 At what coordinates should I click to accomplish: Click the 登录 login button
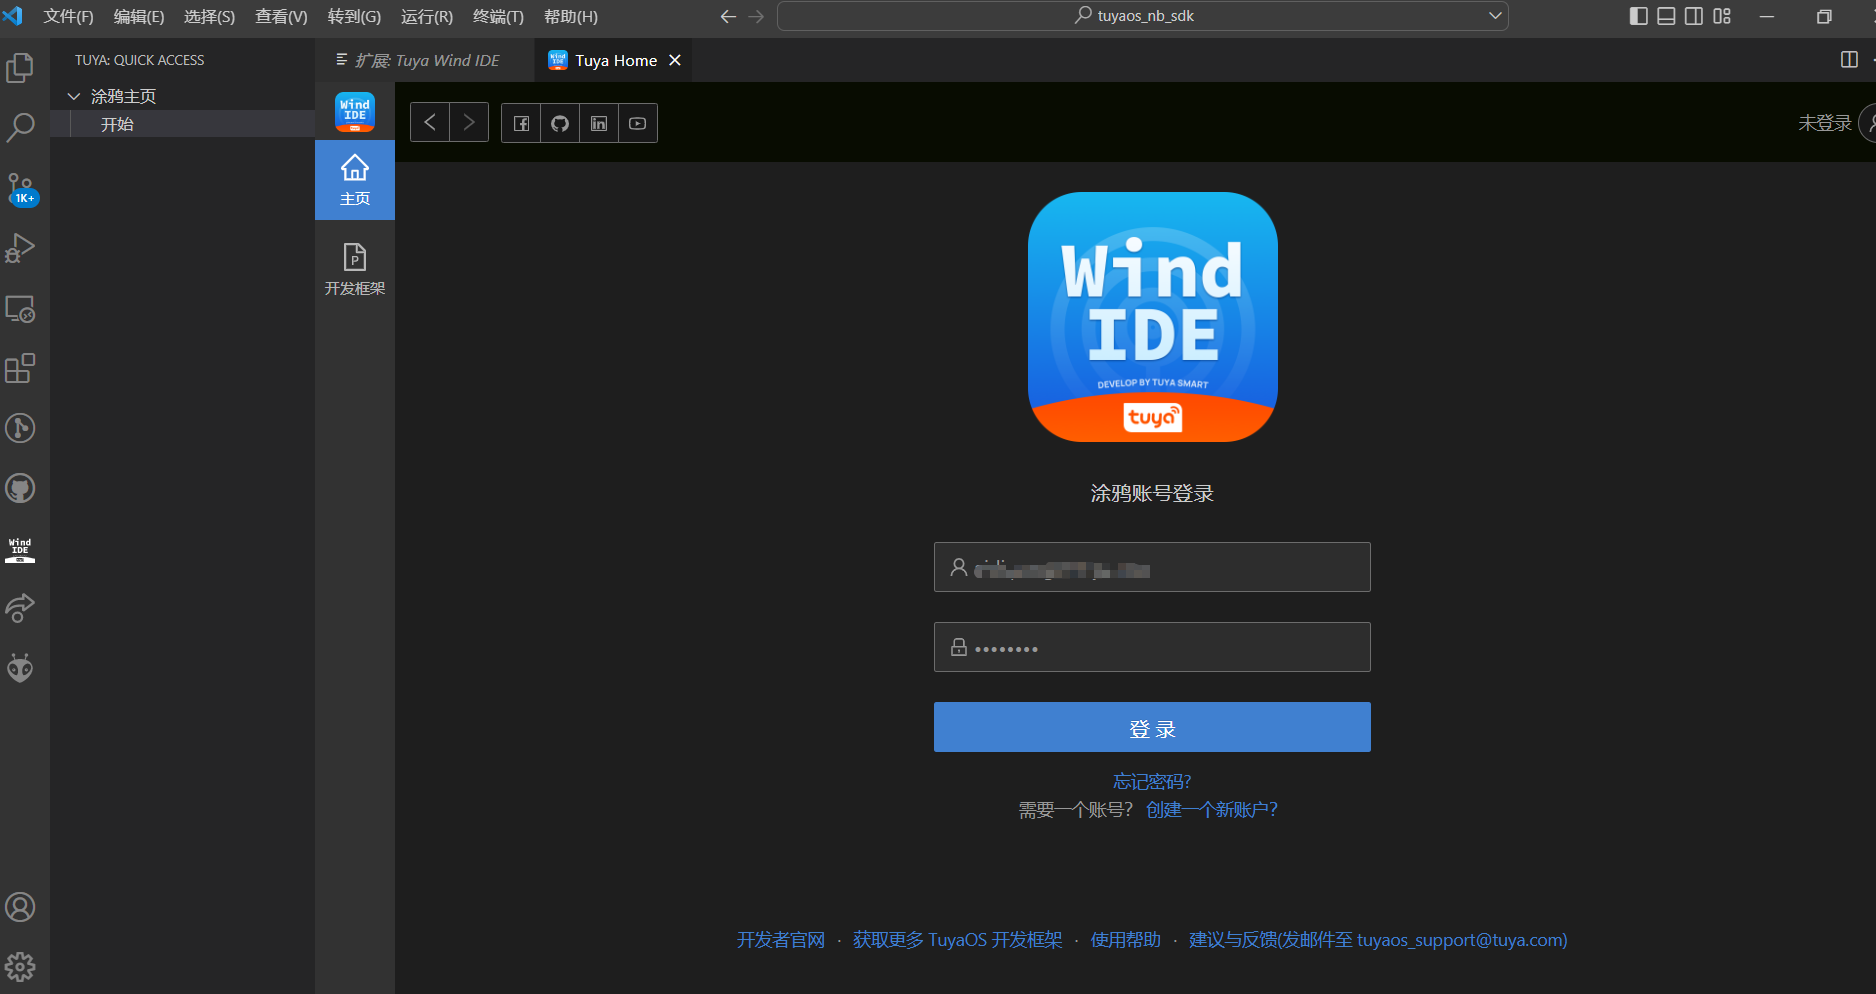1152,727
